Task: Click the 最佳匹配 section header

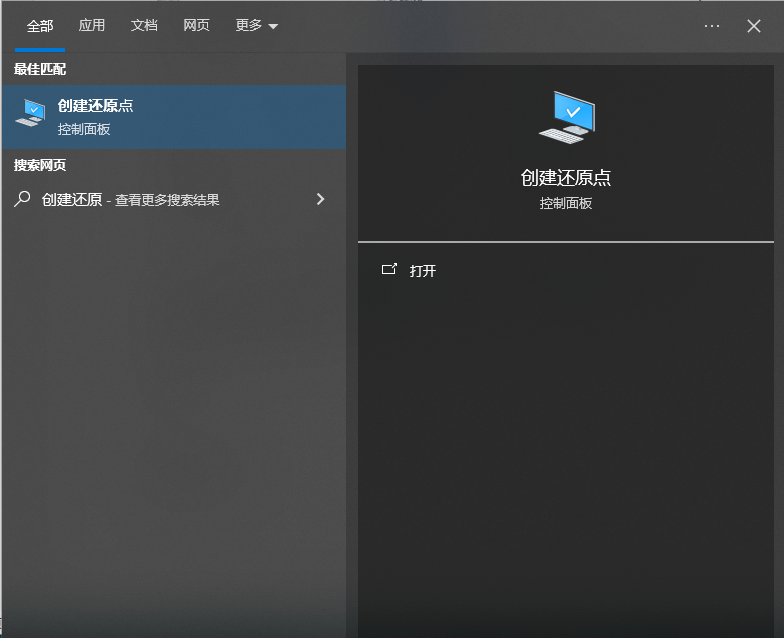Action: pos(40,69)
